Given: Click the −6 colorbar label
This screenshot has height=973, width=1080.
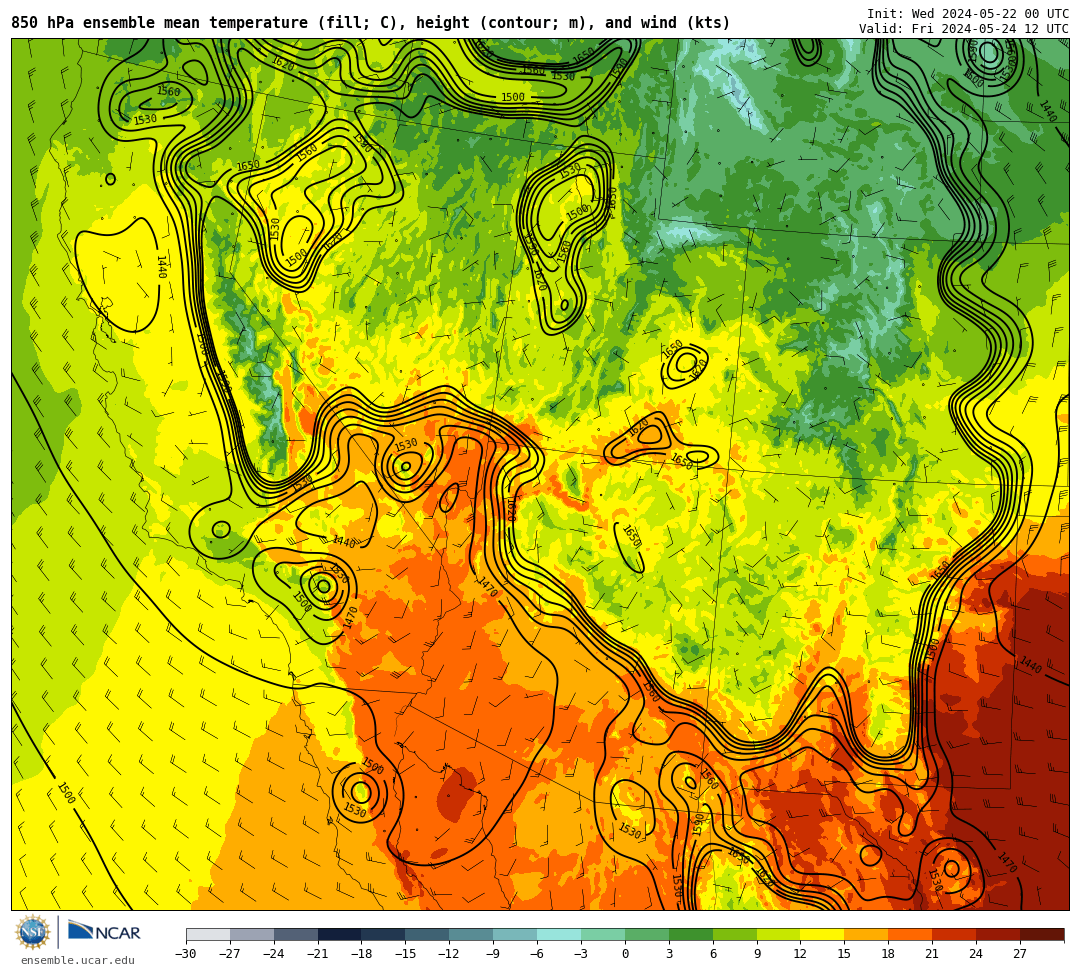Looking at the screenshot, I should pyautogui.click(x=537, y=954).
